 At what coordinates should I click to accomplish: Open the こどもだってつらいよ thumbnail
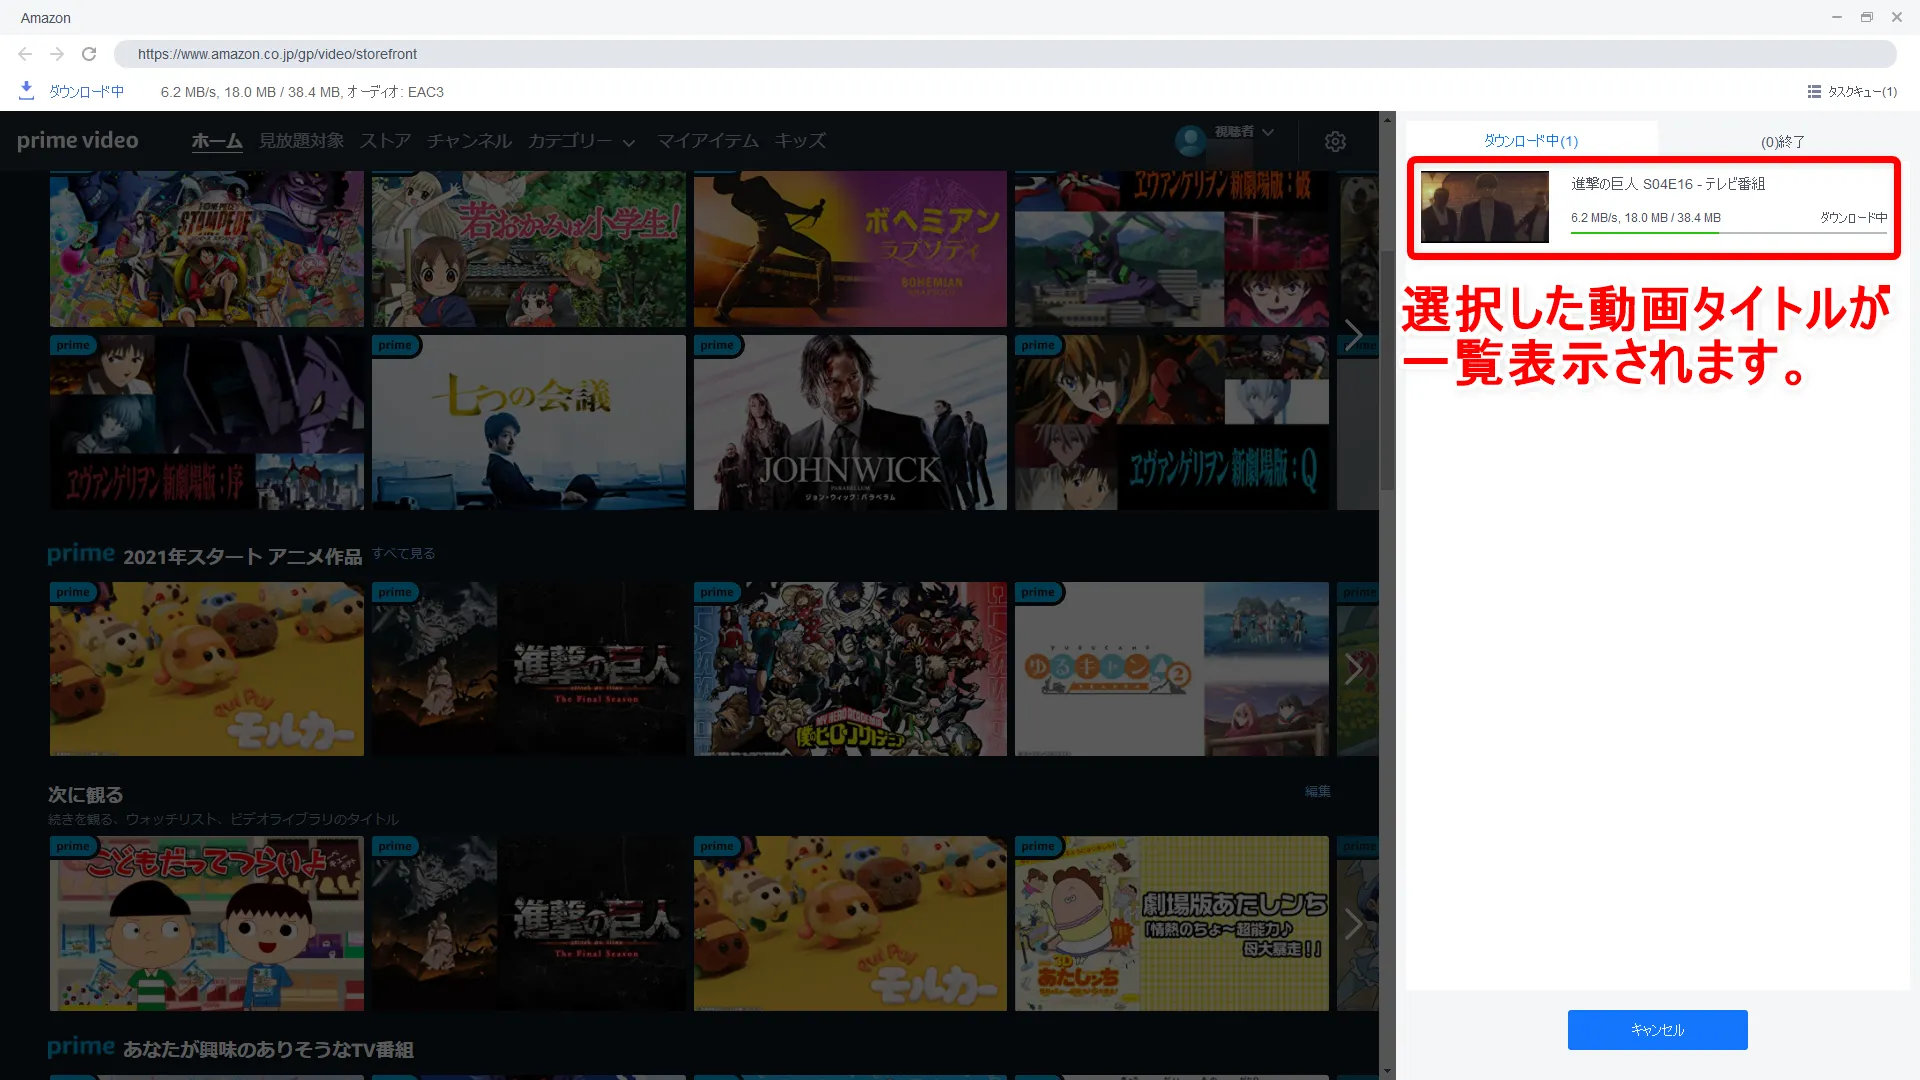[x=207, y=923]
